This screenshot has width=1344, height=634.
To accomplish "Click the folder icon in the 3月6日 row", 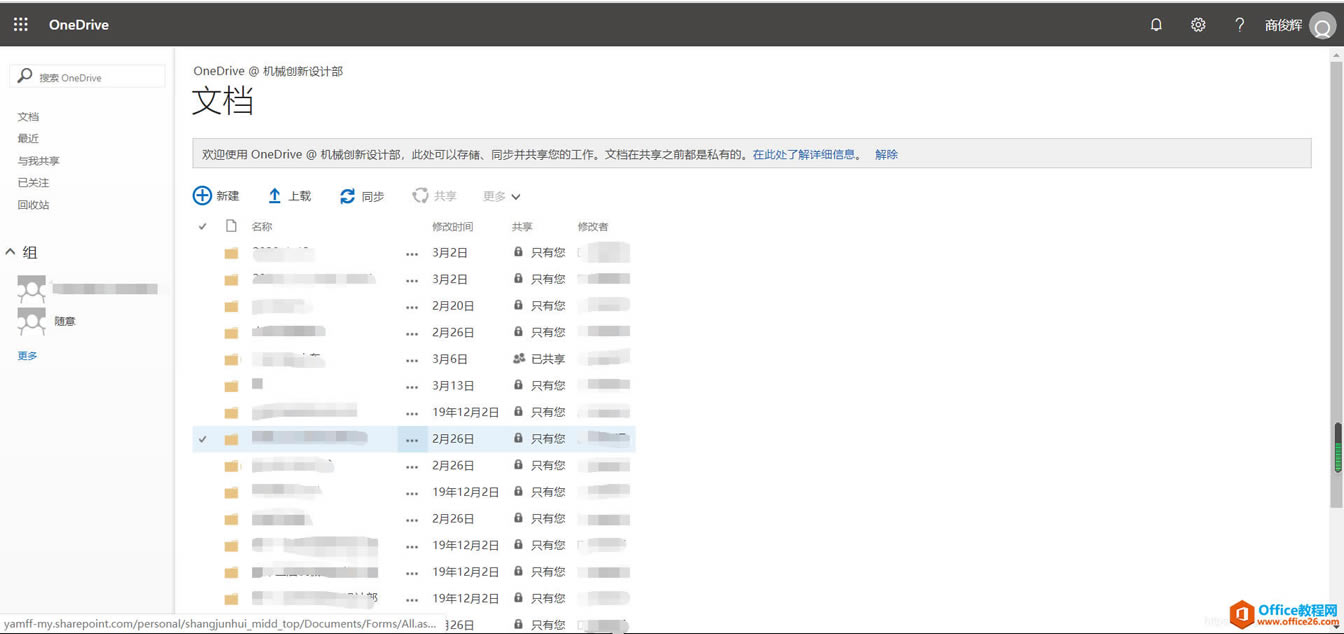I will [231, 359].
